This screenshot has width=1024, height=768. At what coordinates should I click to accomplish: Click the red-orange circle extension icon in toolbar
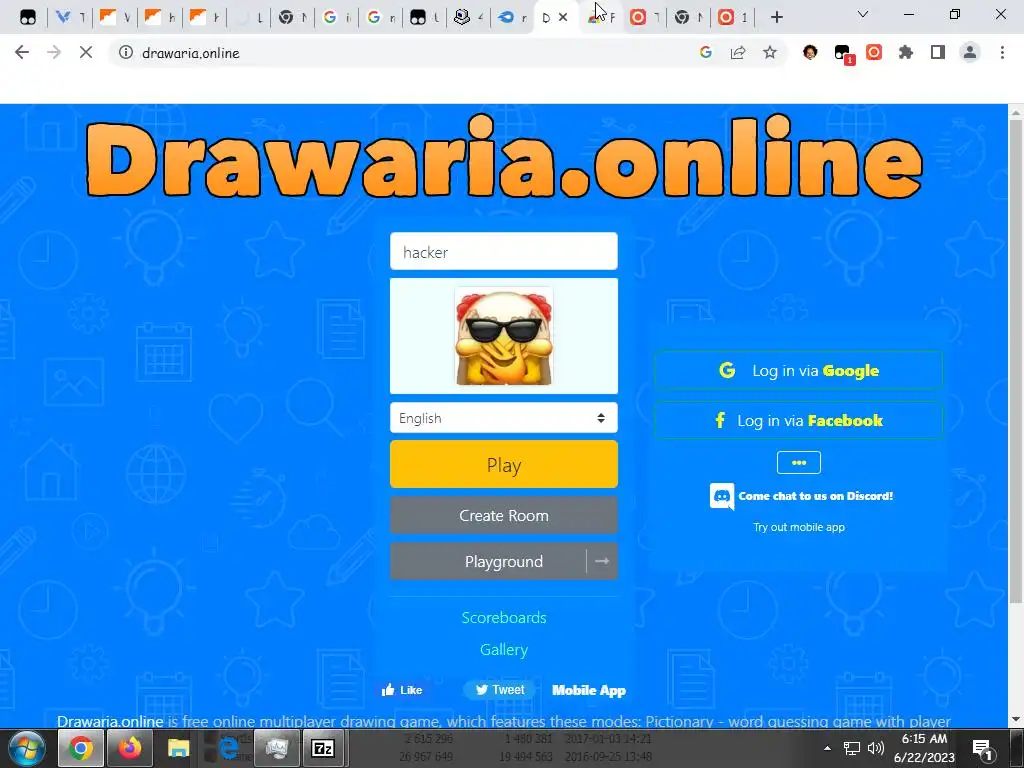click(874, 52)
